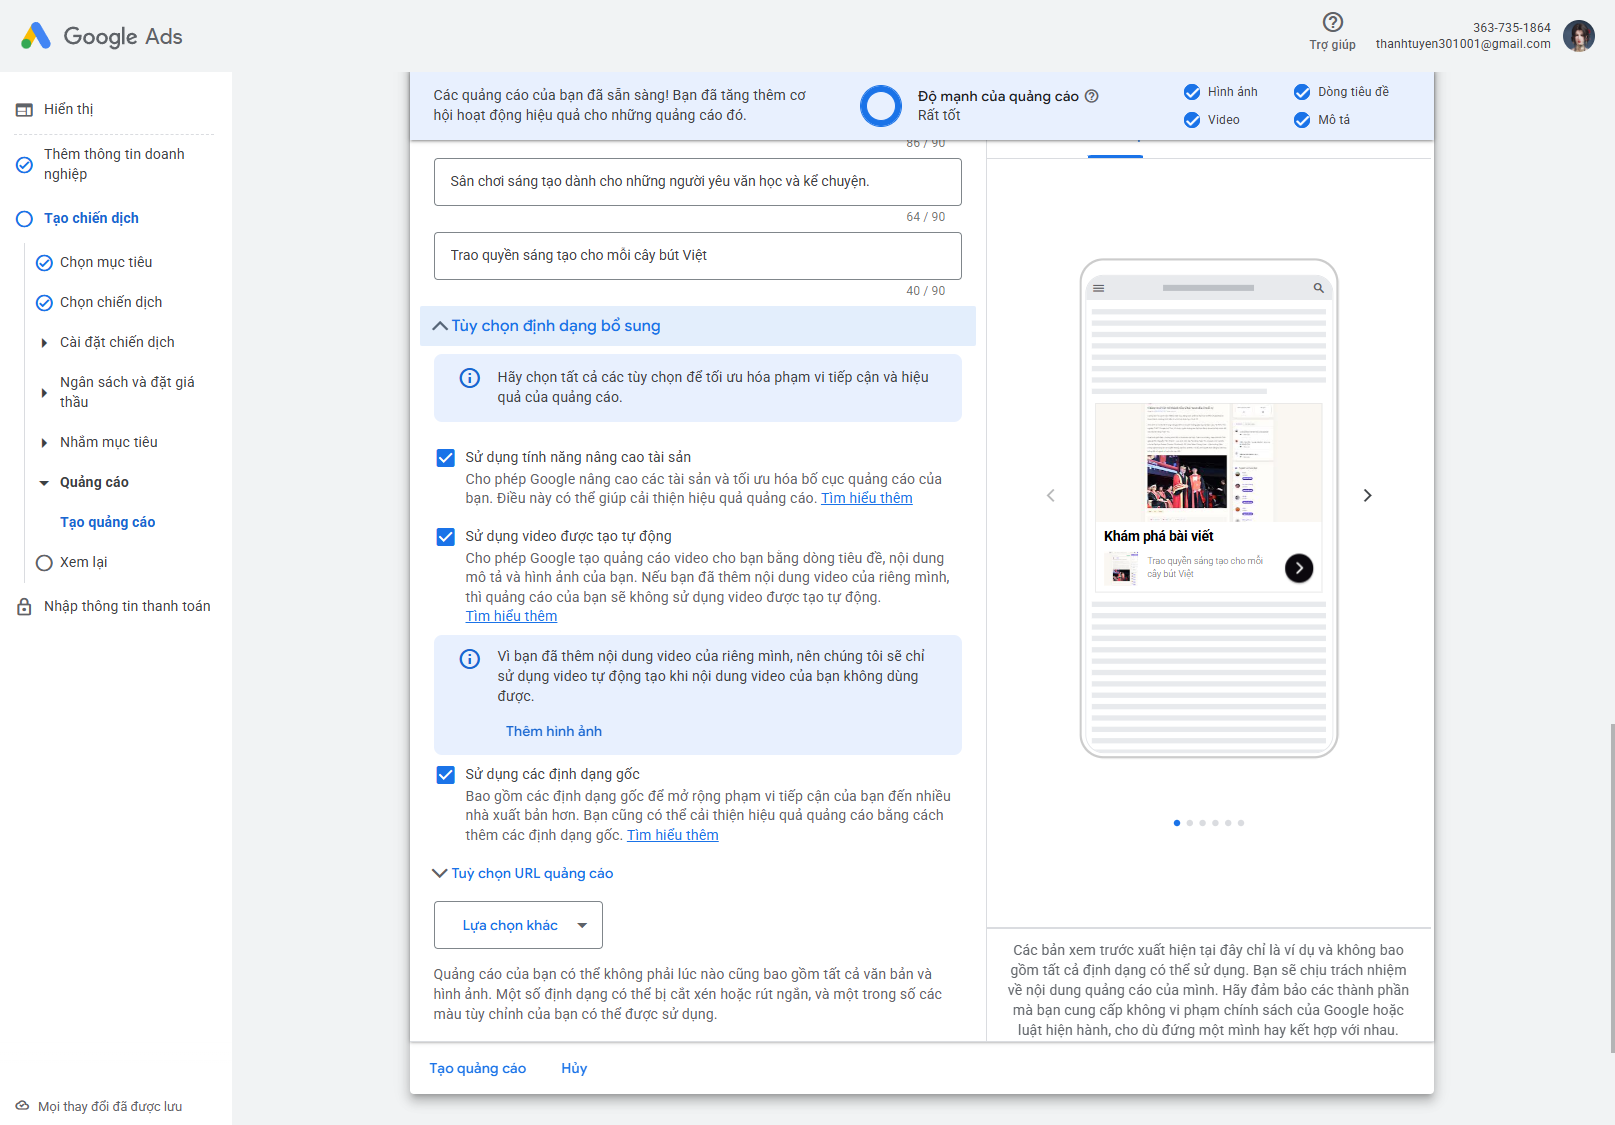Go to Hiển thị in sidebar
This screenshot has width=1615, height=1125.
pyautogui.click(x=68, y=109)
